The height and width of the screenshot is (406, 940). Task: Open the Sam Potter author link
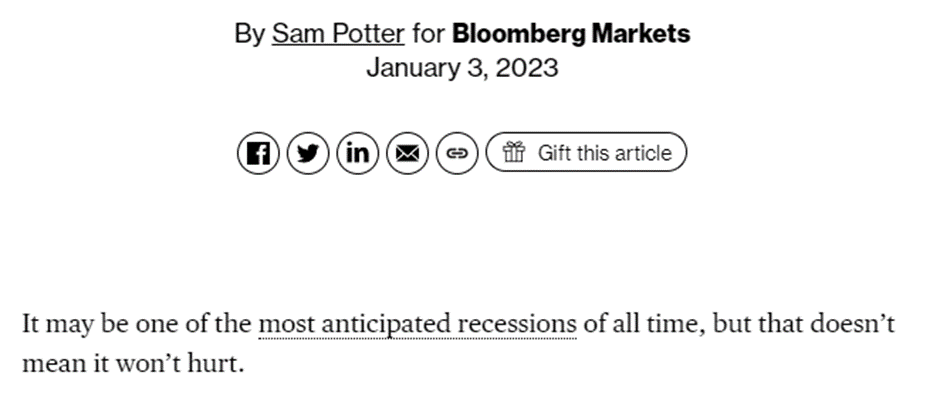pyautogui.click(x=338, y=34)
